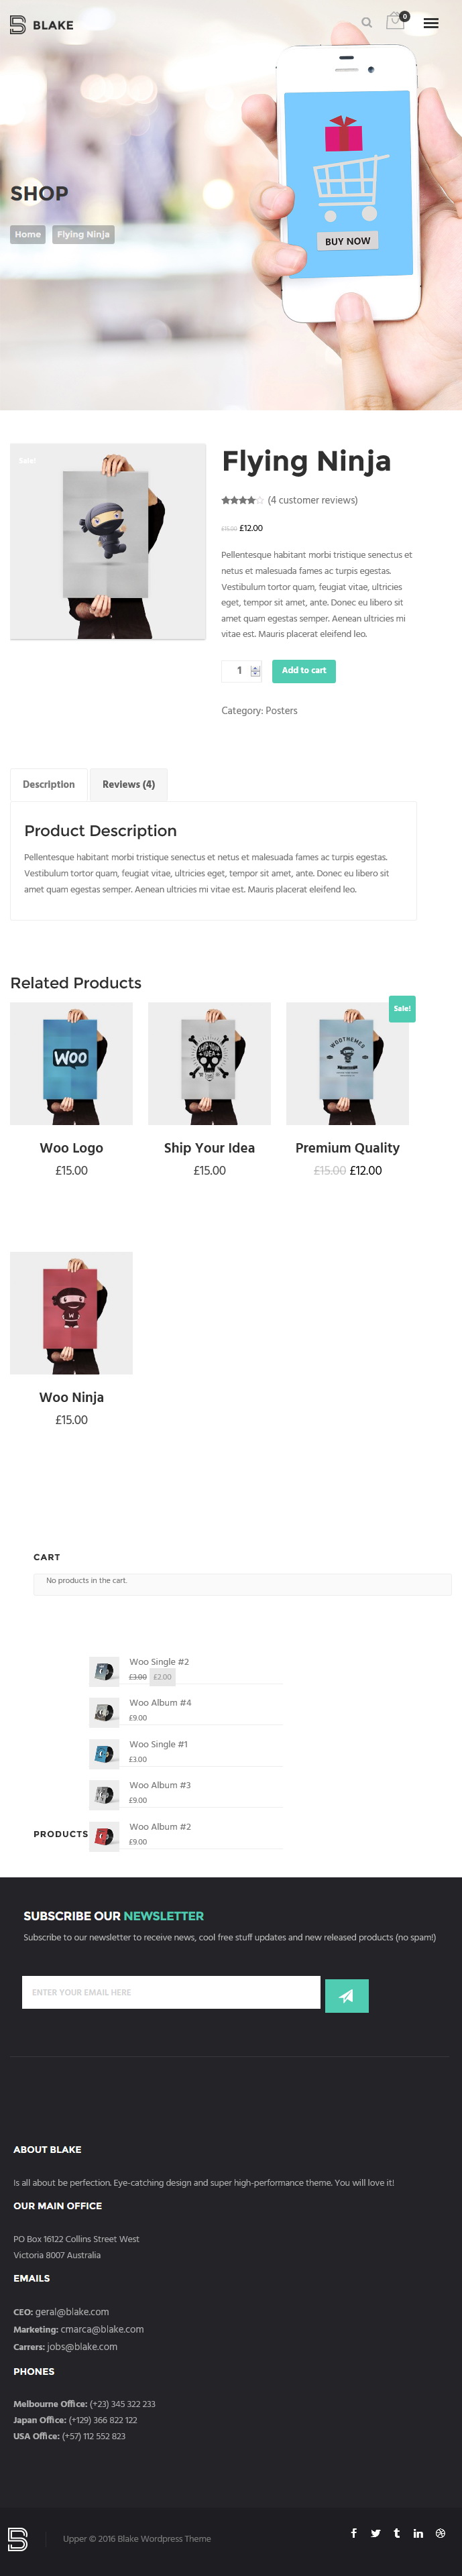Open the LinkedIn icon in footer

(x=418, y=2533)
